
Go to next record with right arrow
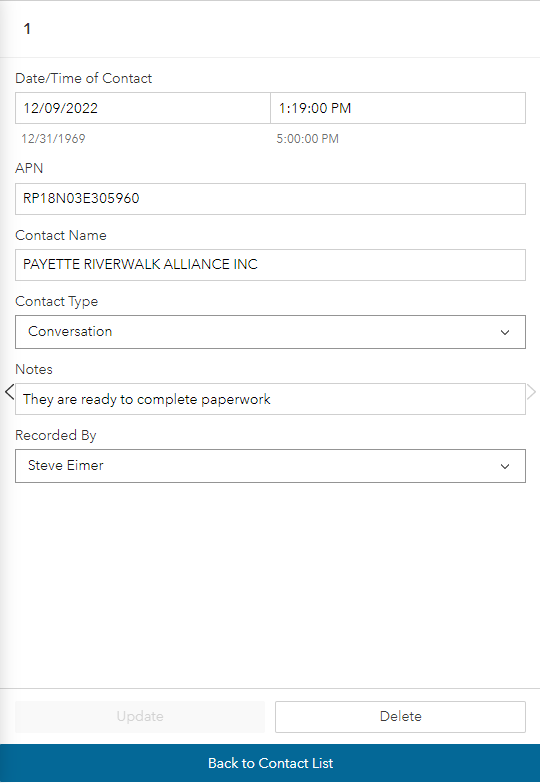point(532,392)
